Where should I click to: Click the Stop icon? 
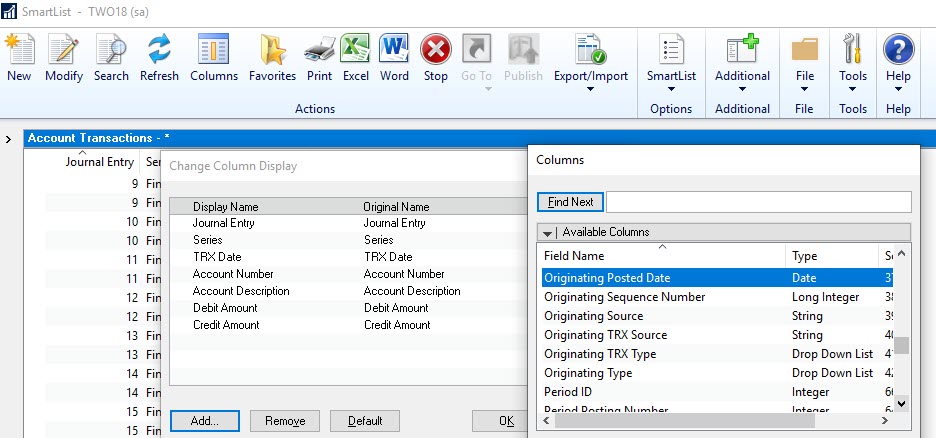(x=435, y=50)
